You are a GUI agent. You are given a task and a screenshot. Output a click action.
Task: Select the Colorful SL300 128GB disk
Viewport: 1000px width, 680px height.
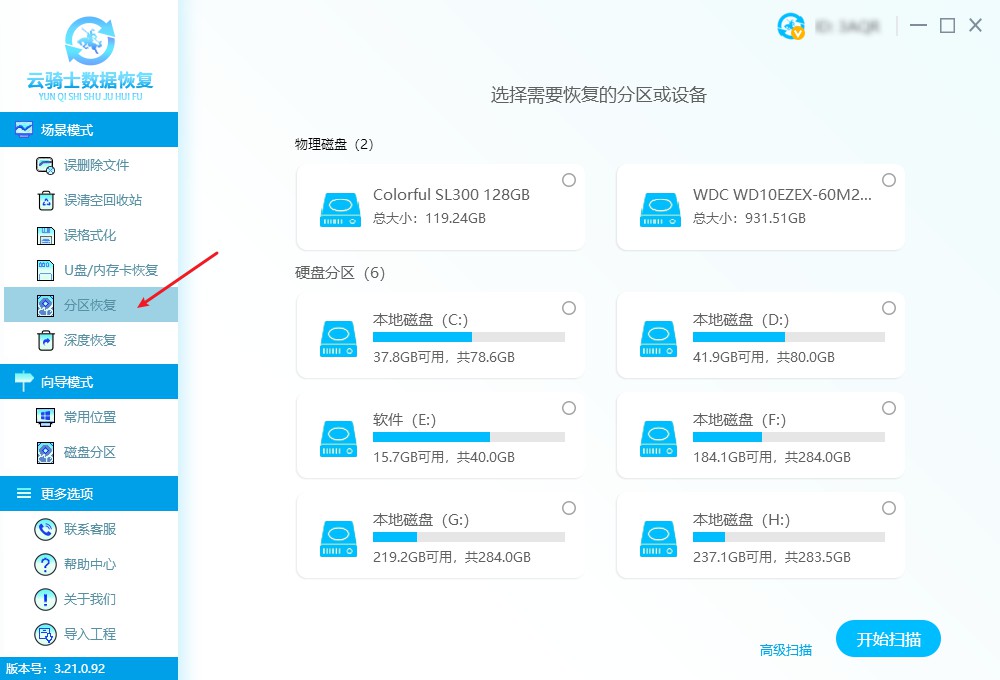(x=440, y=206)
